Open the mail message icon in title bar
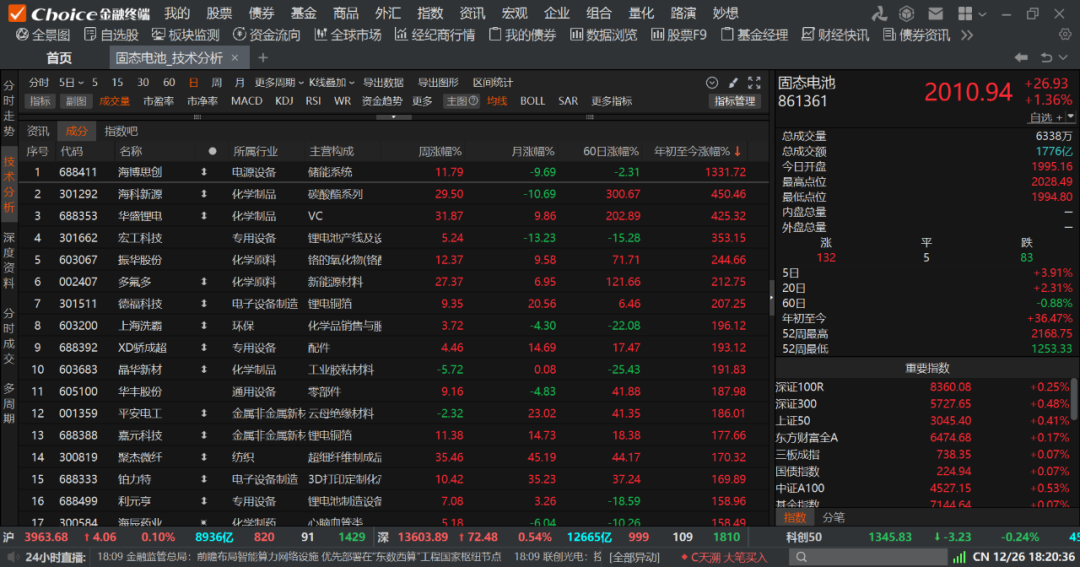1080x567 pixels. 934,13
